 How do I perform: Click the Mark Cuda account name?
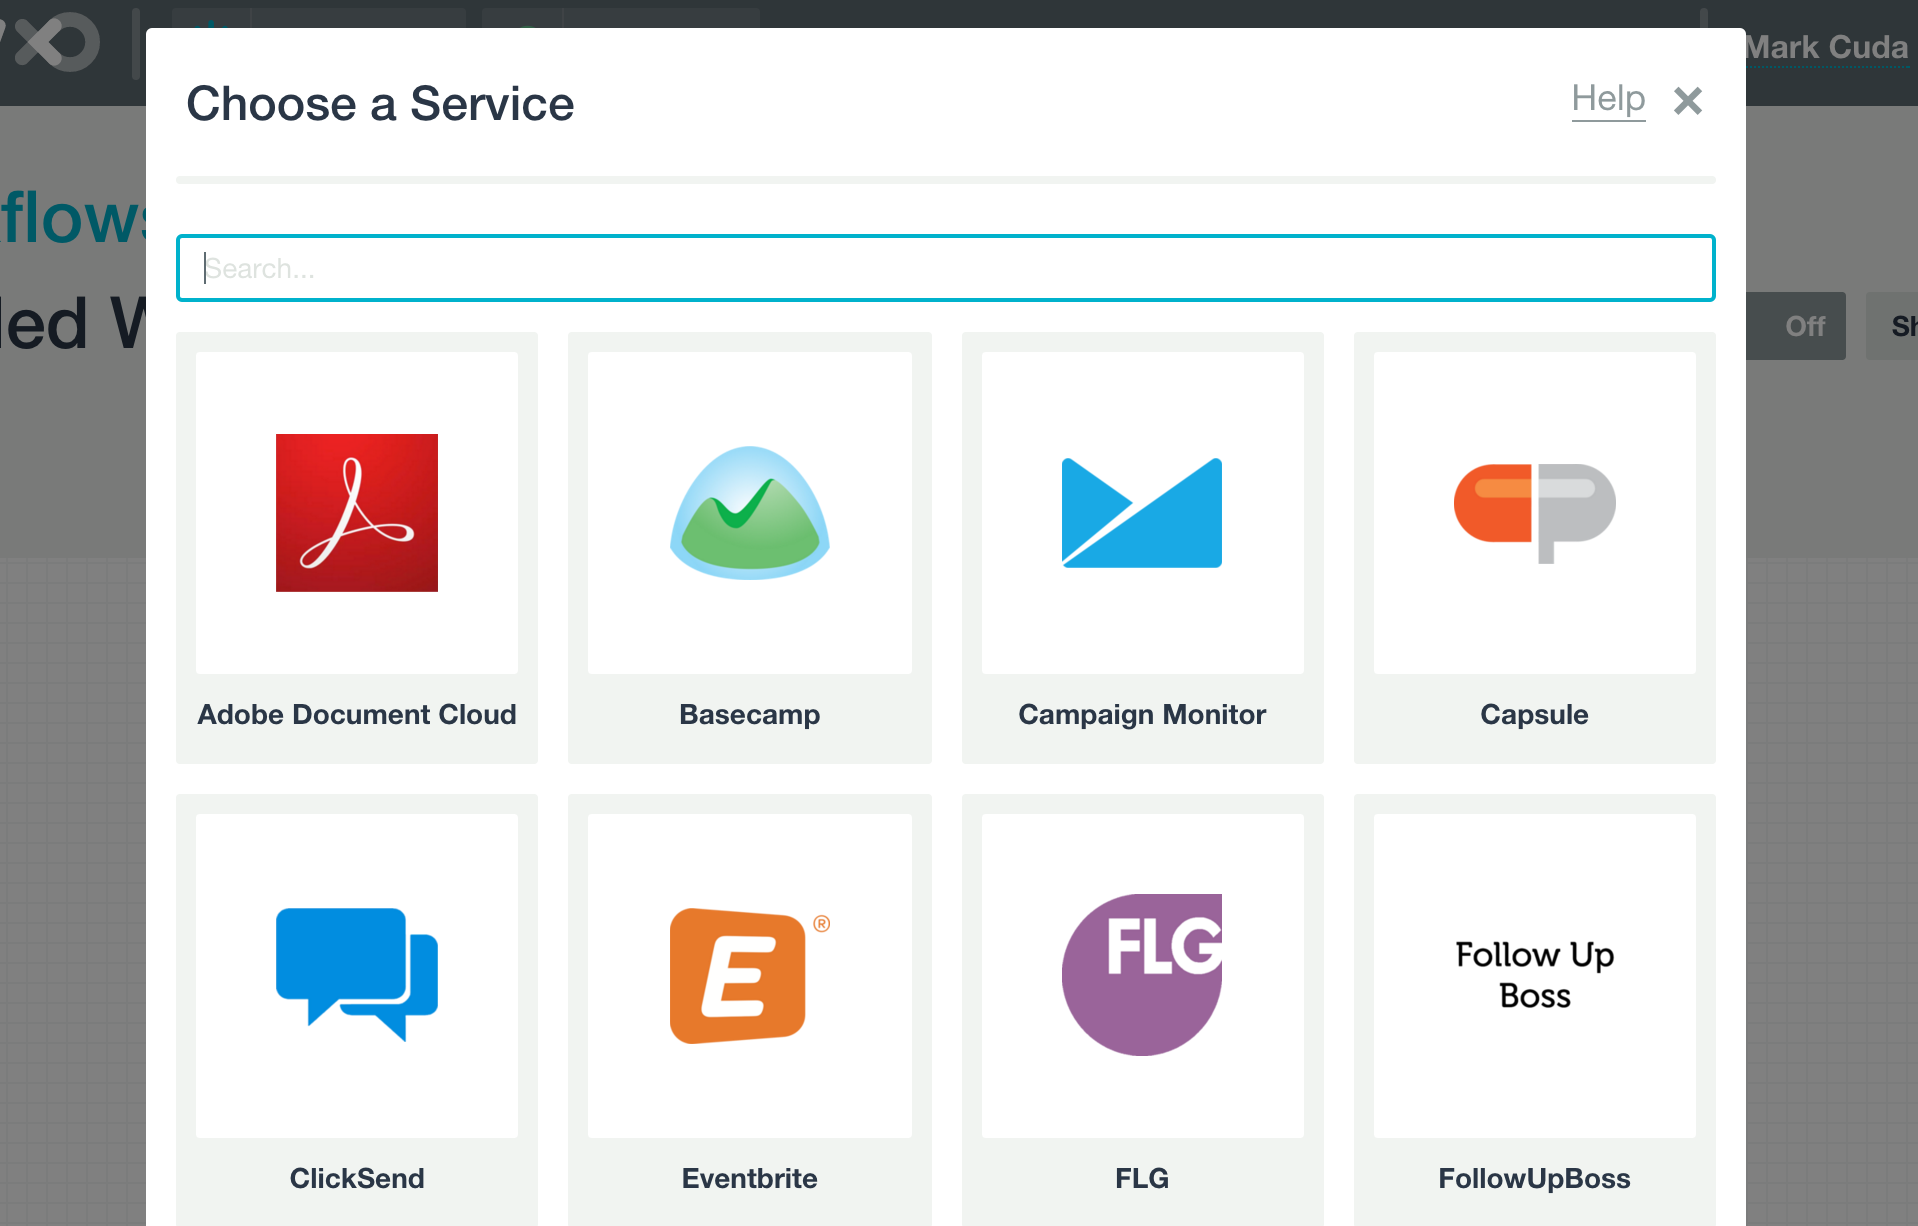pyautogui.click(x=1826, y=47)
